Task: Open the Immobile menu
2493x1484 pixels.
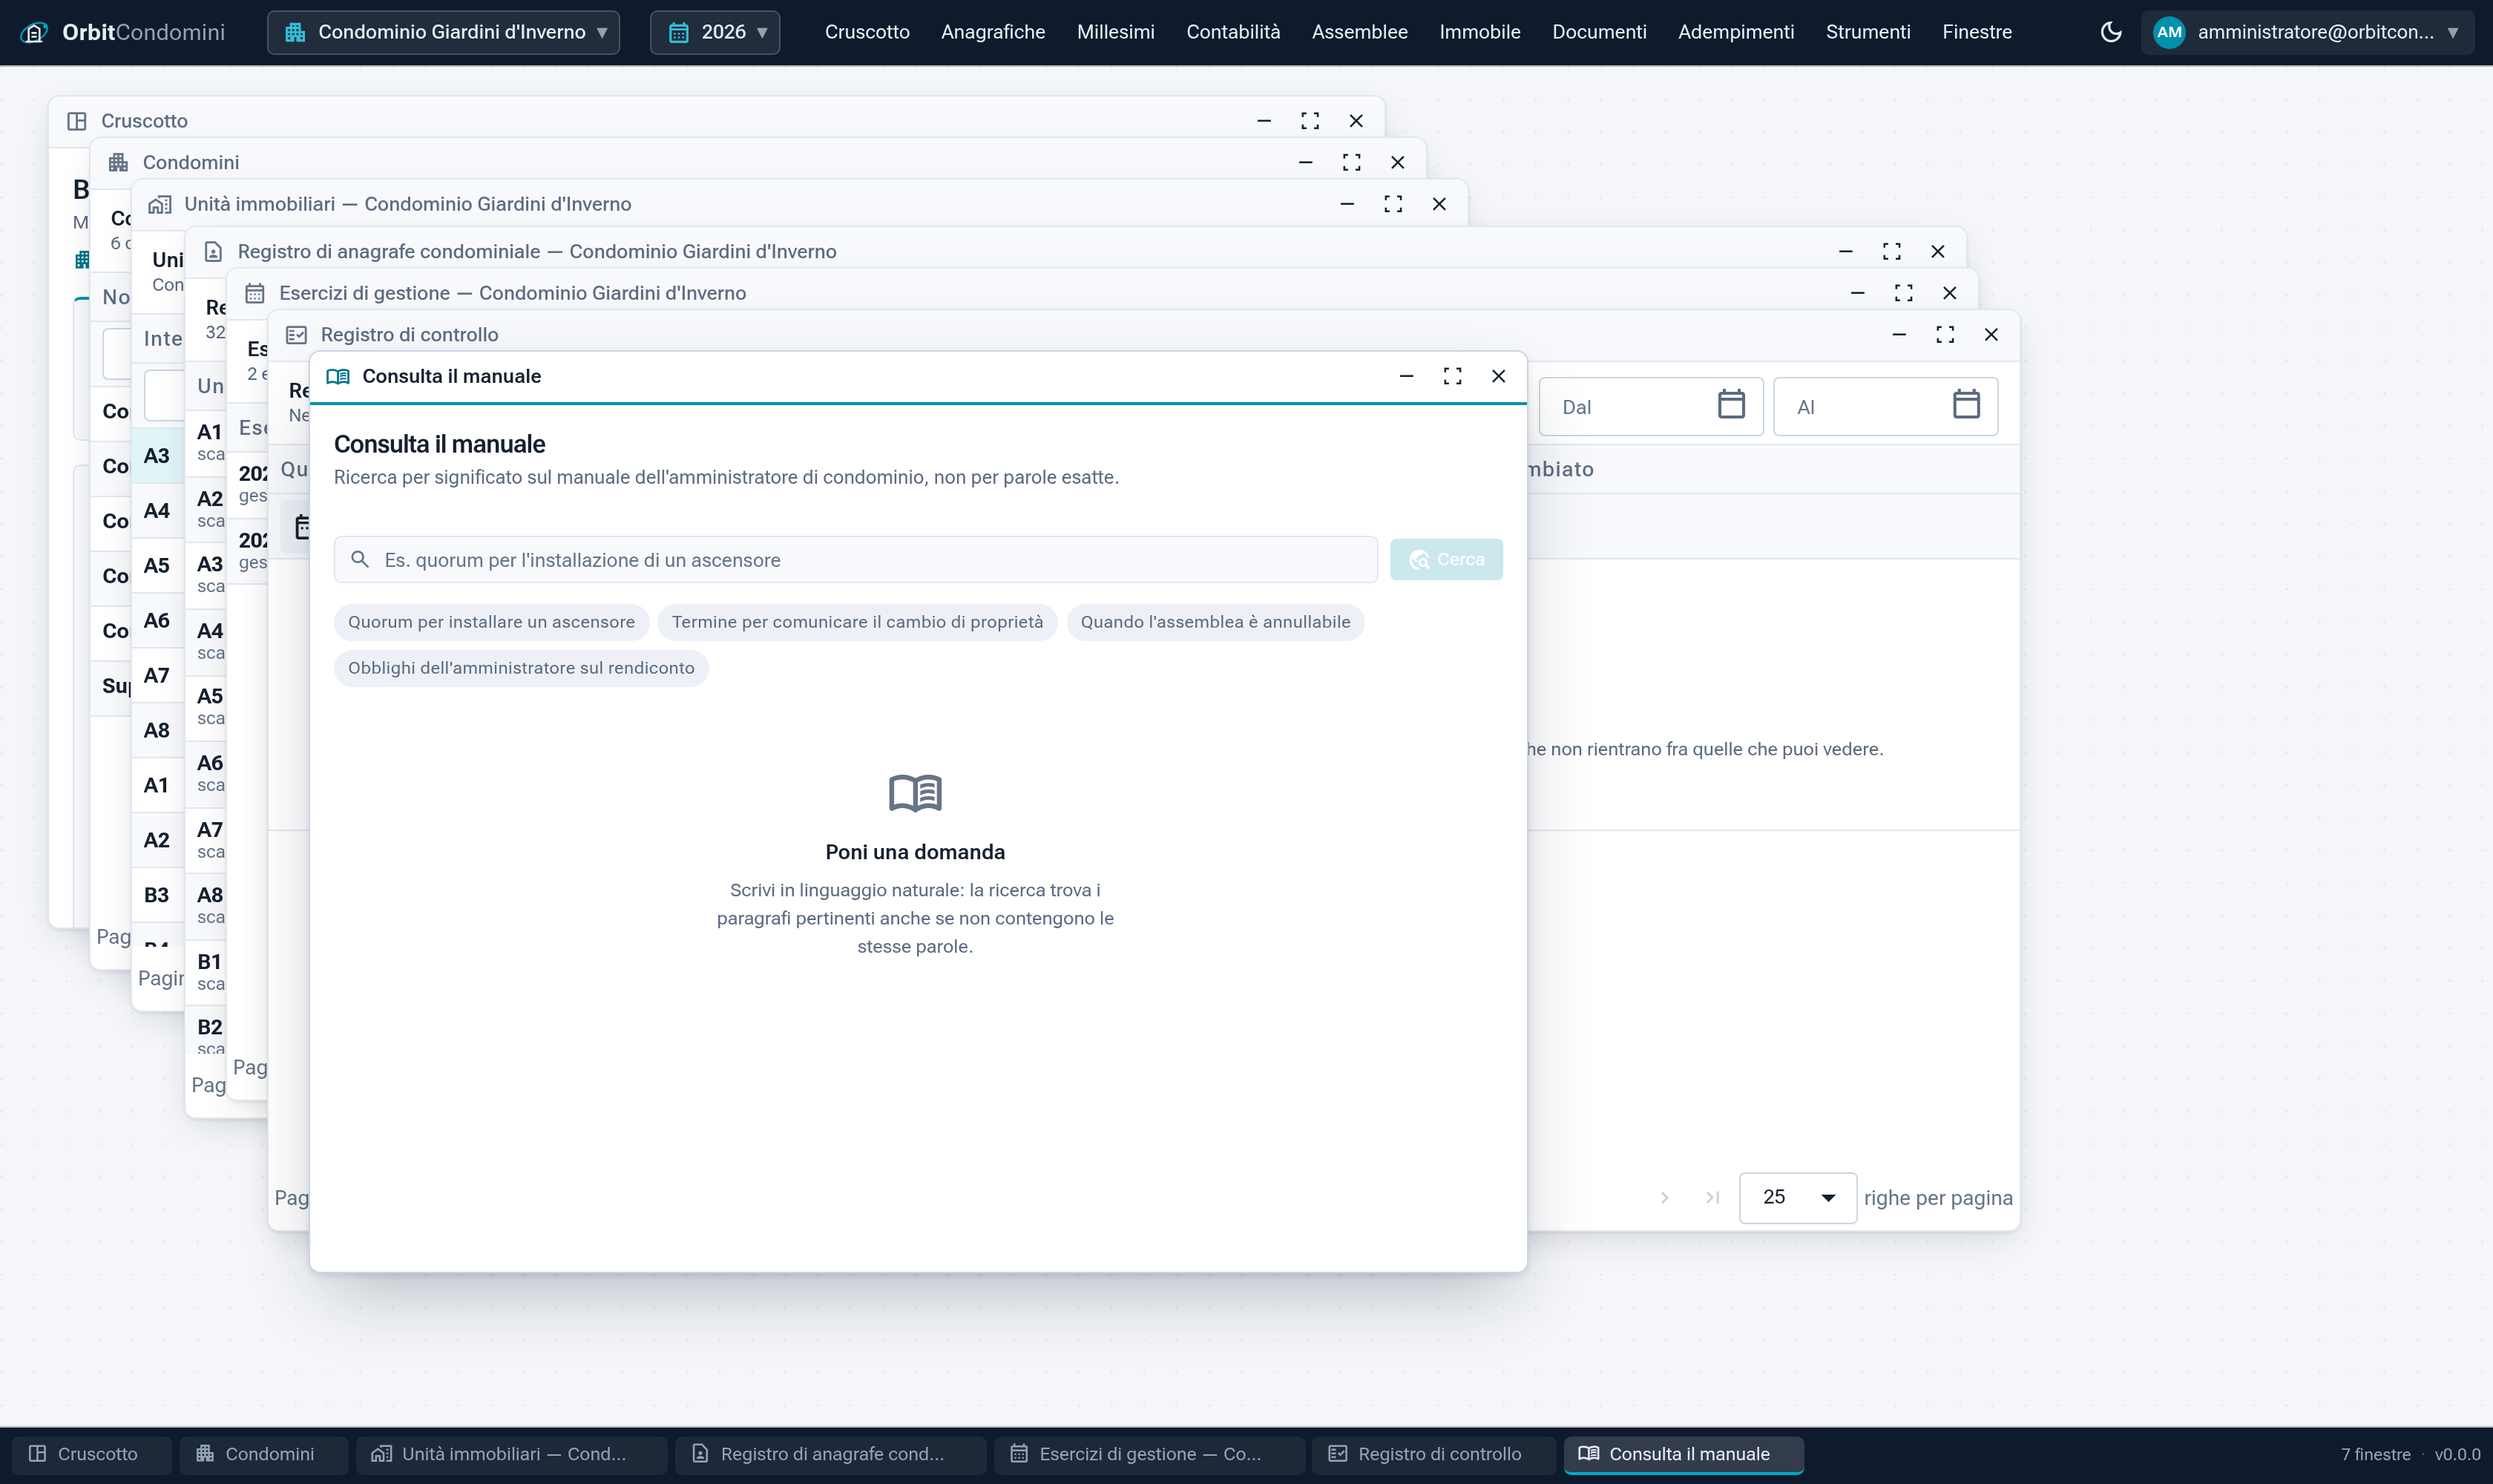Action: 1479,32
